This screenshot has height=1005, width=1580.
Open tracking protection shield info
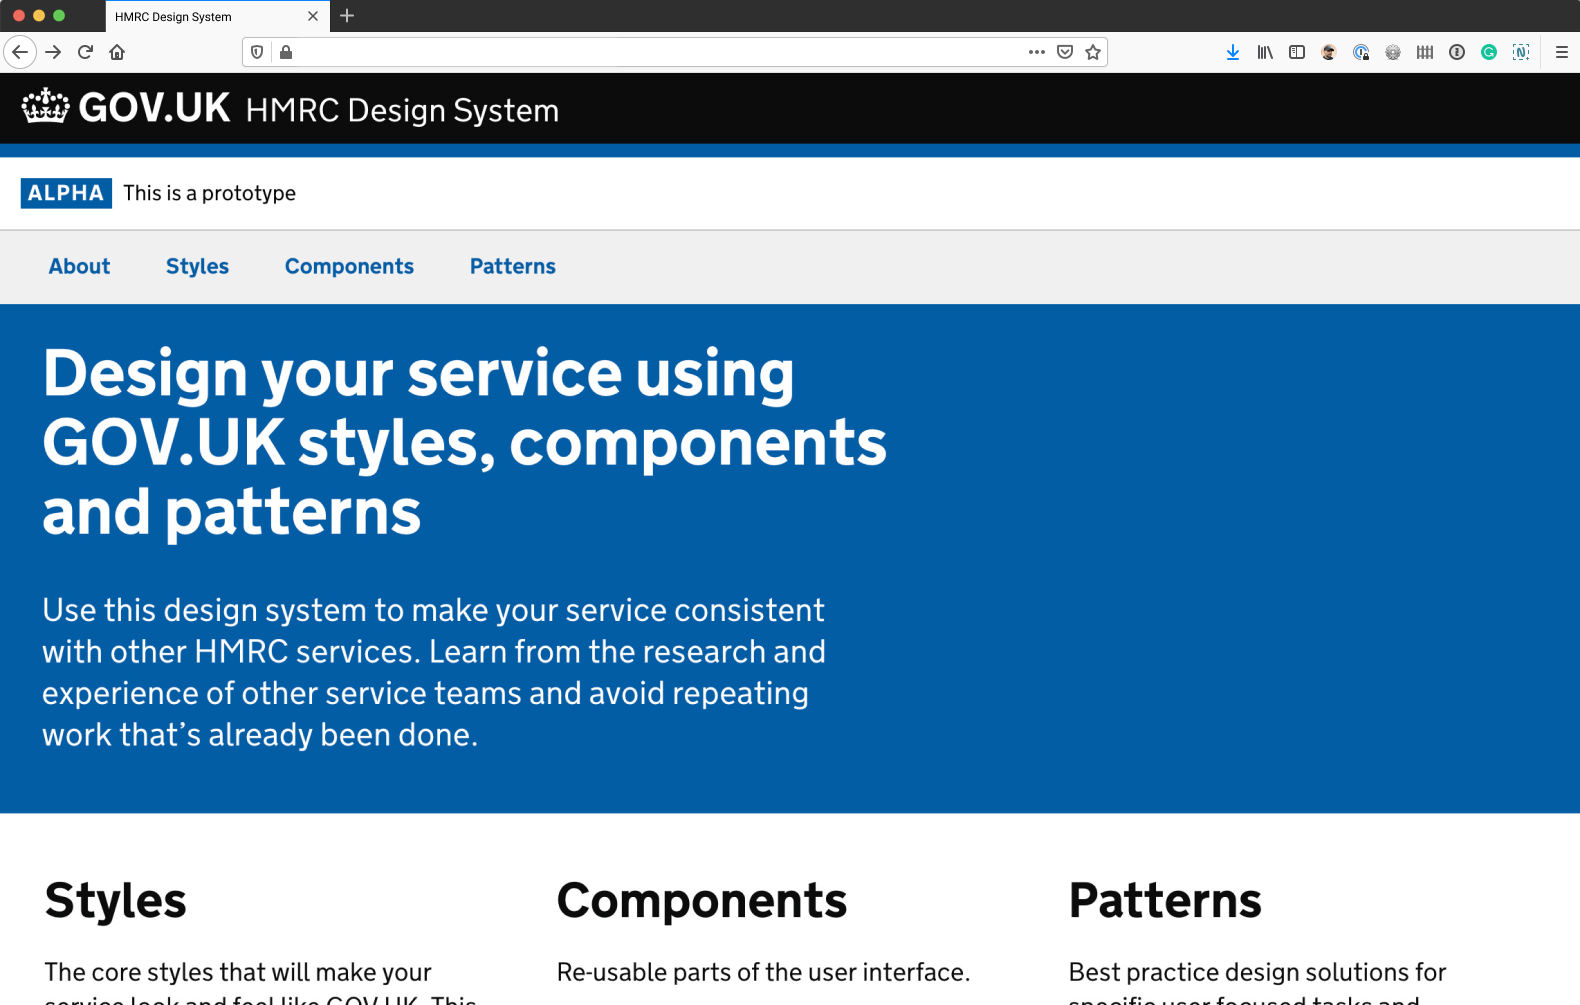point(257,52)
